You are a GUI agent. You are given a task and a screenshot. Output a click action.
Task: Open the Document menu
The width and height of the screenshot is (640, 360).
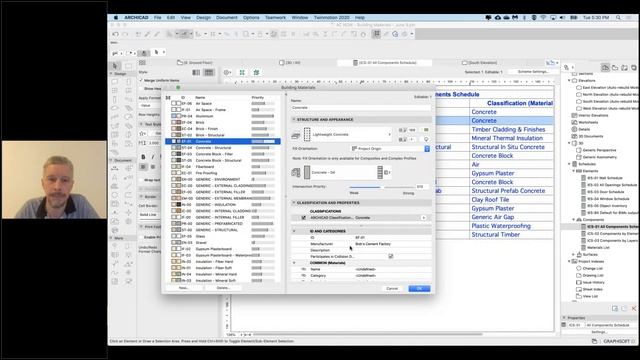coord(227,18)
